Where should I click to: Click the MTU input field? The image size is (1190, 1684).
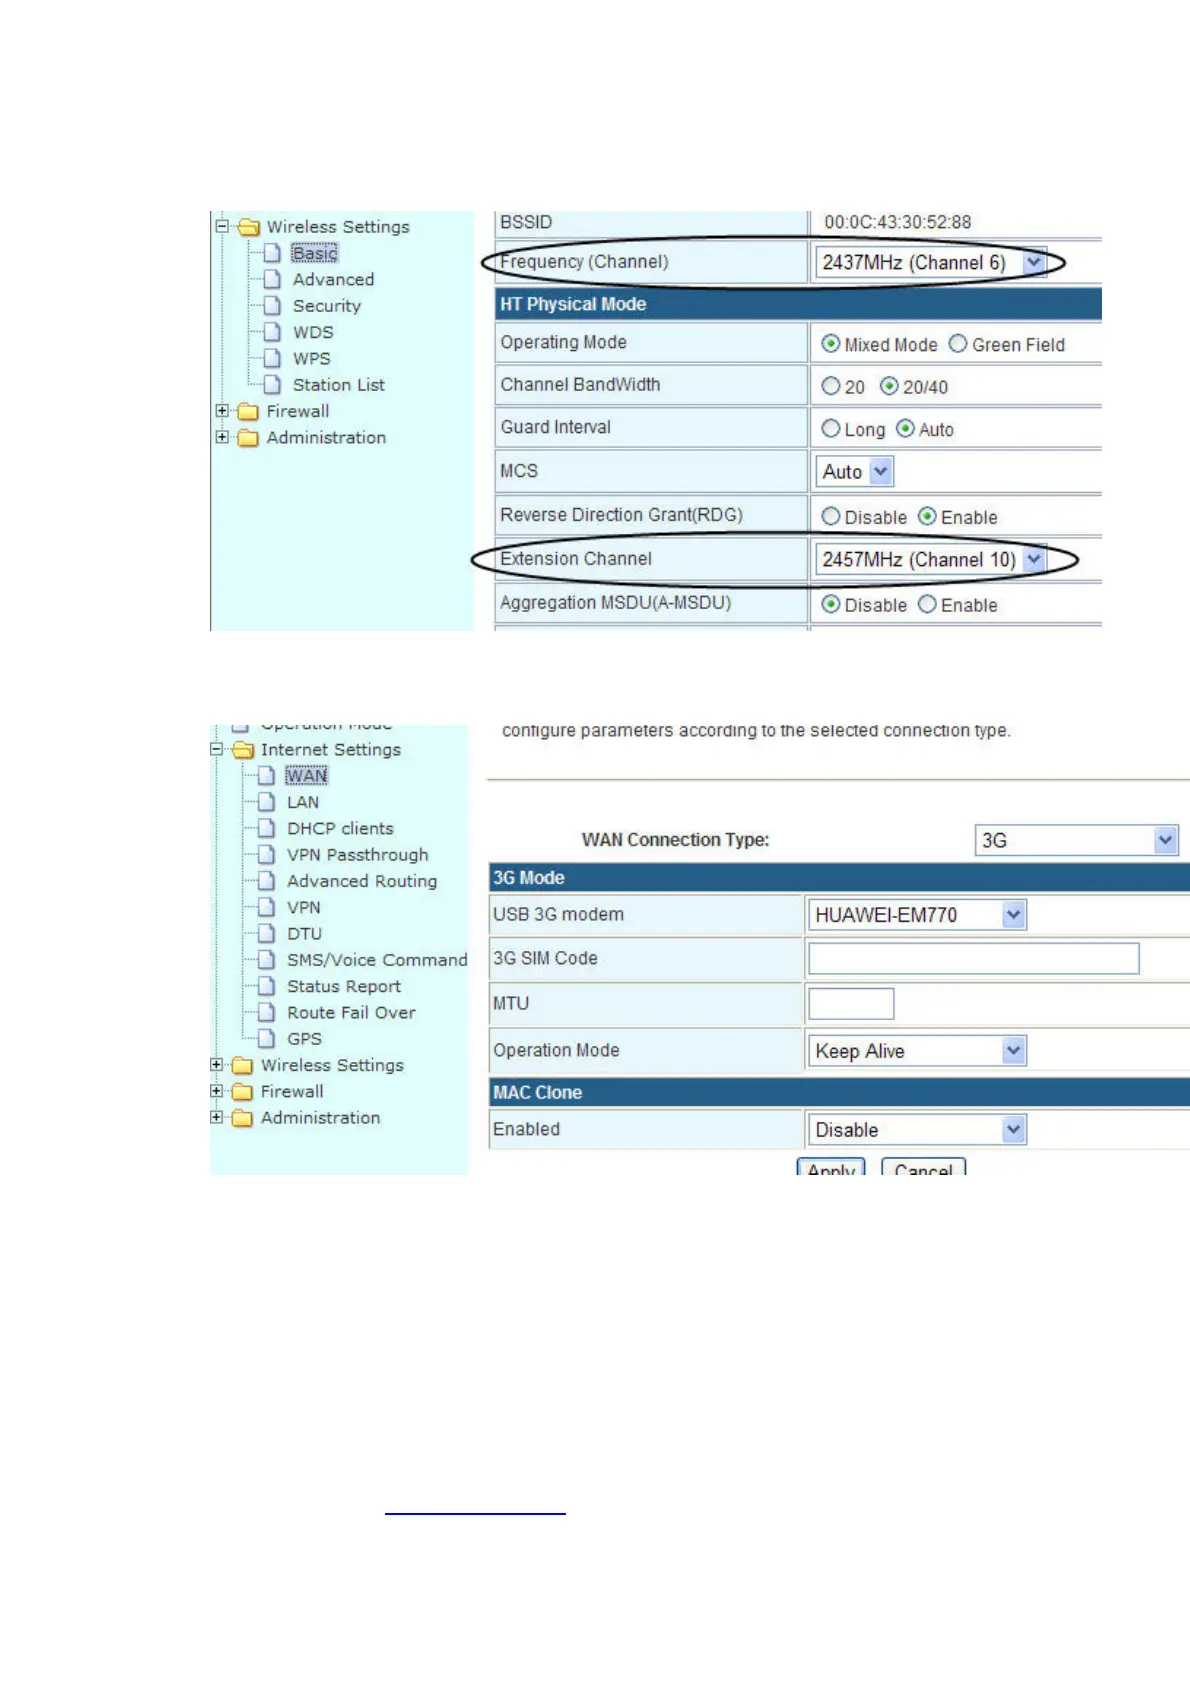click(851, 1003)
